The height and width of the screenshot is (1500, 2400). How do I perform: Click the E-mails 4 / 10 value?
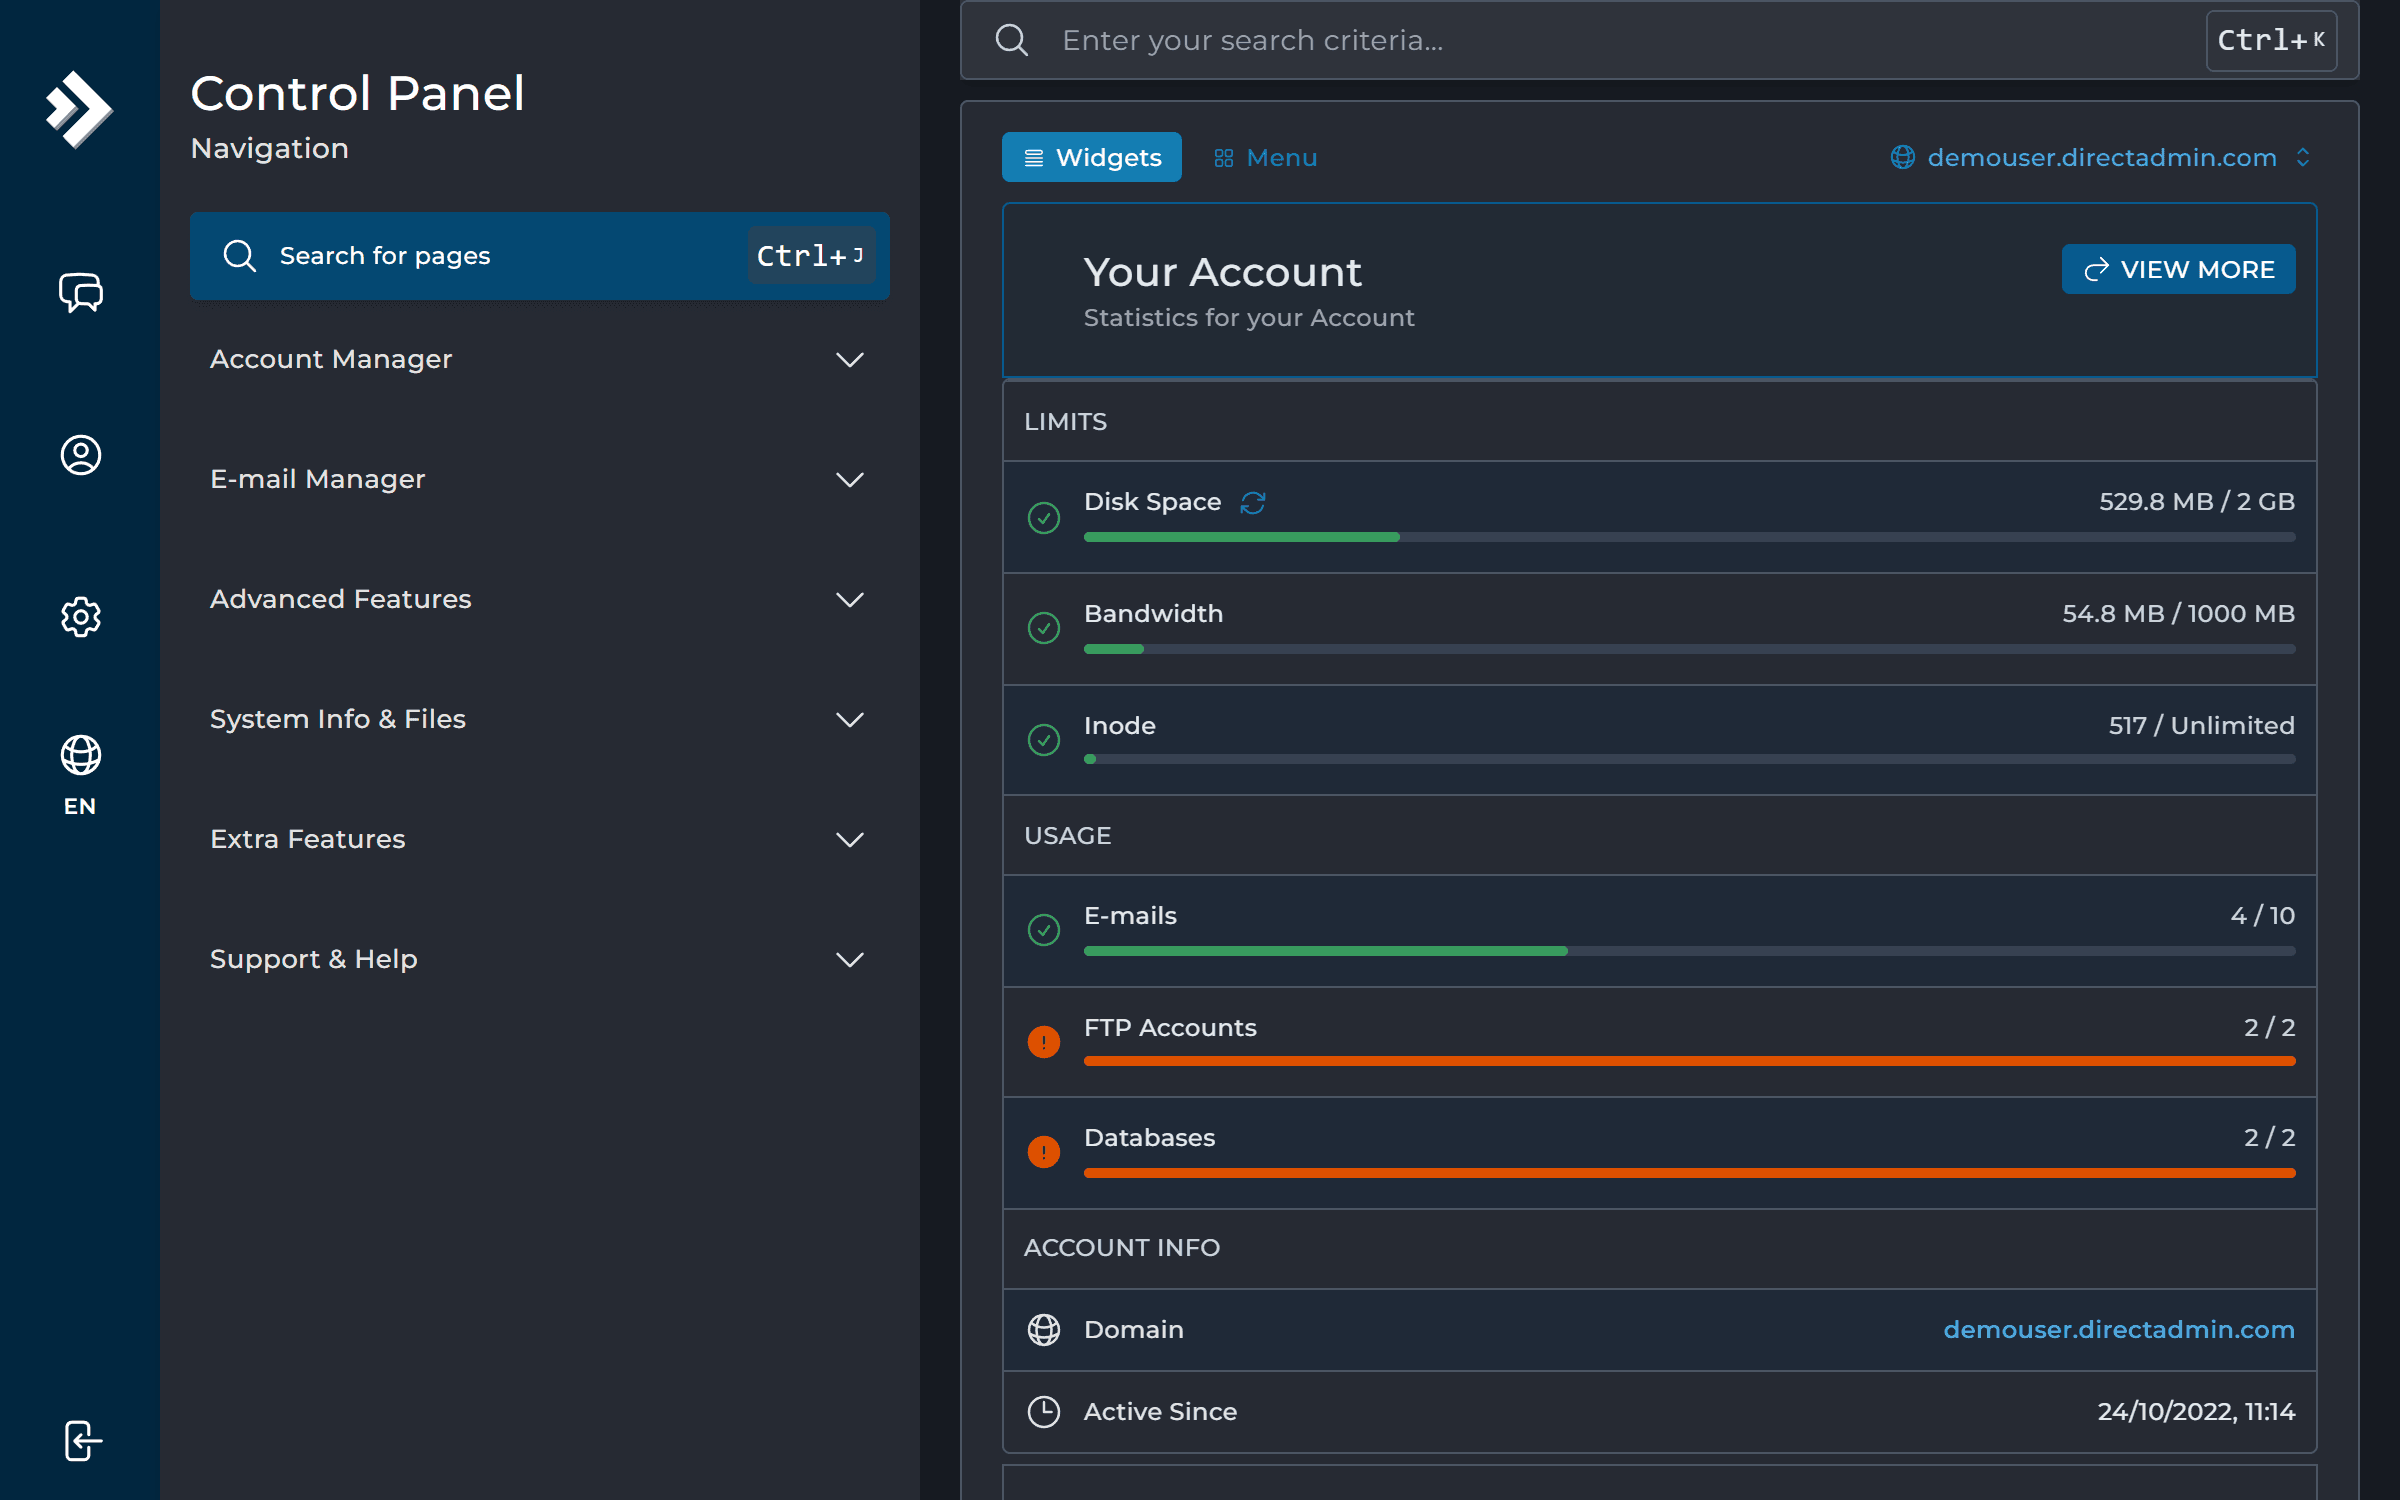coord(2262,916)
